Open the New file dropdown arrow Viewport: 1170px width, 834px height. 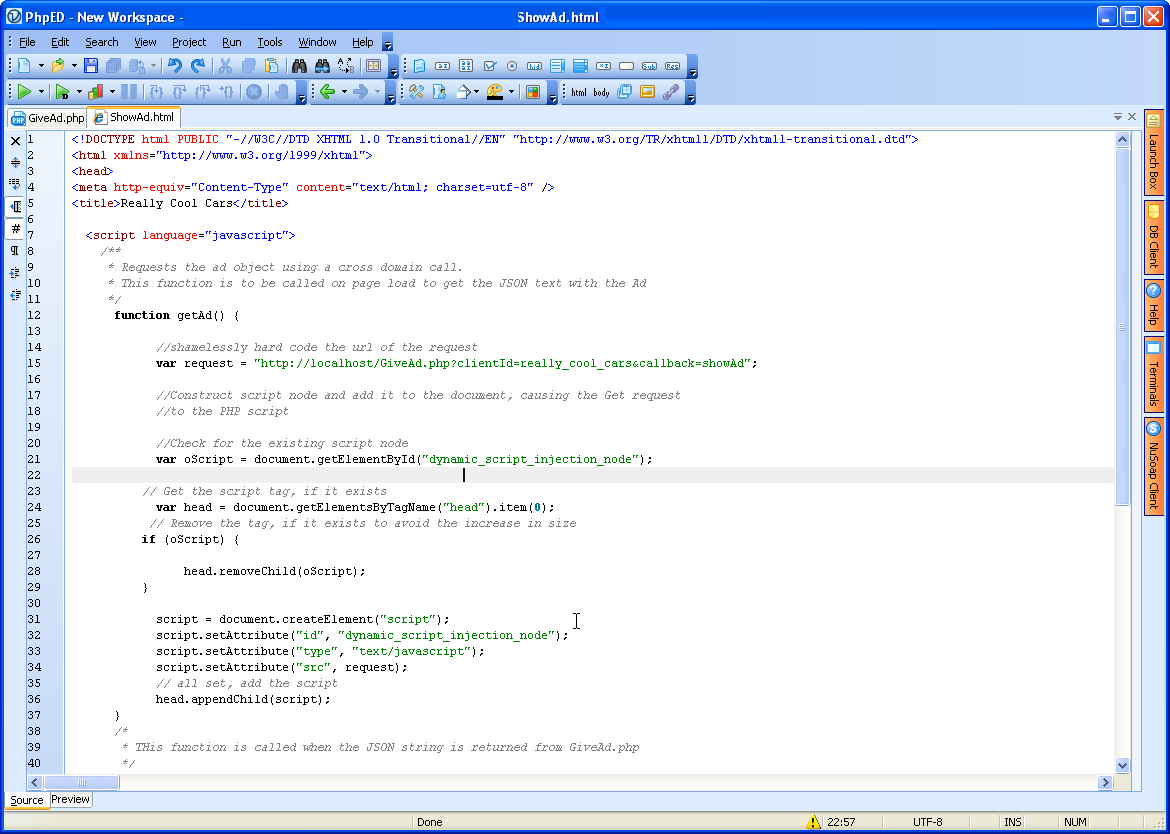coord(41,66)
